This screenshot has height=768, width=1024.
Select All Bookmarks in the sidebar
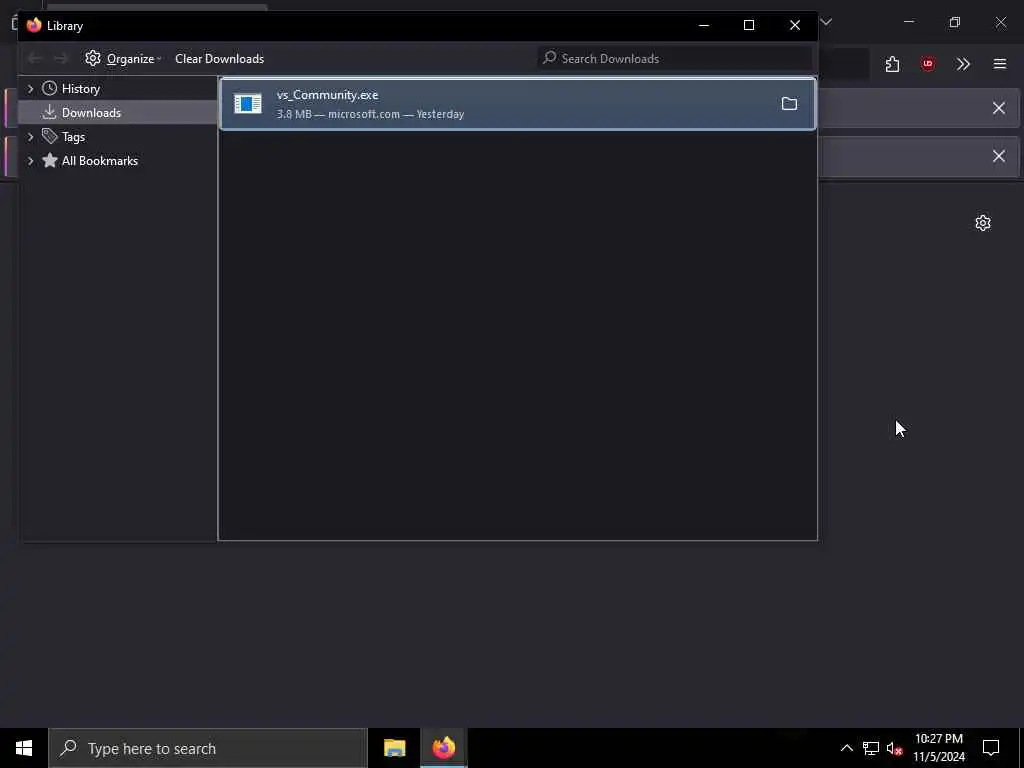tap(99, 161)
